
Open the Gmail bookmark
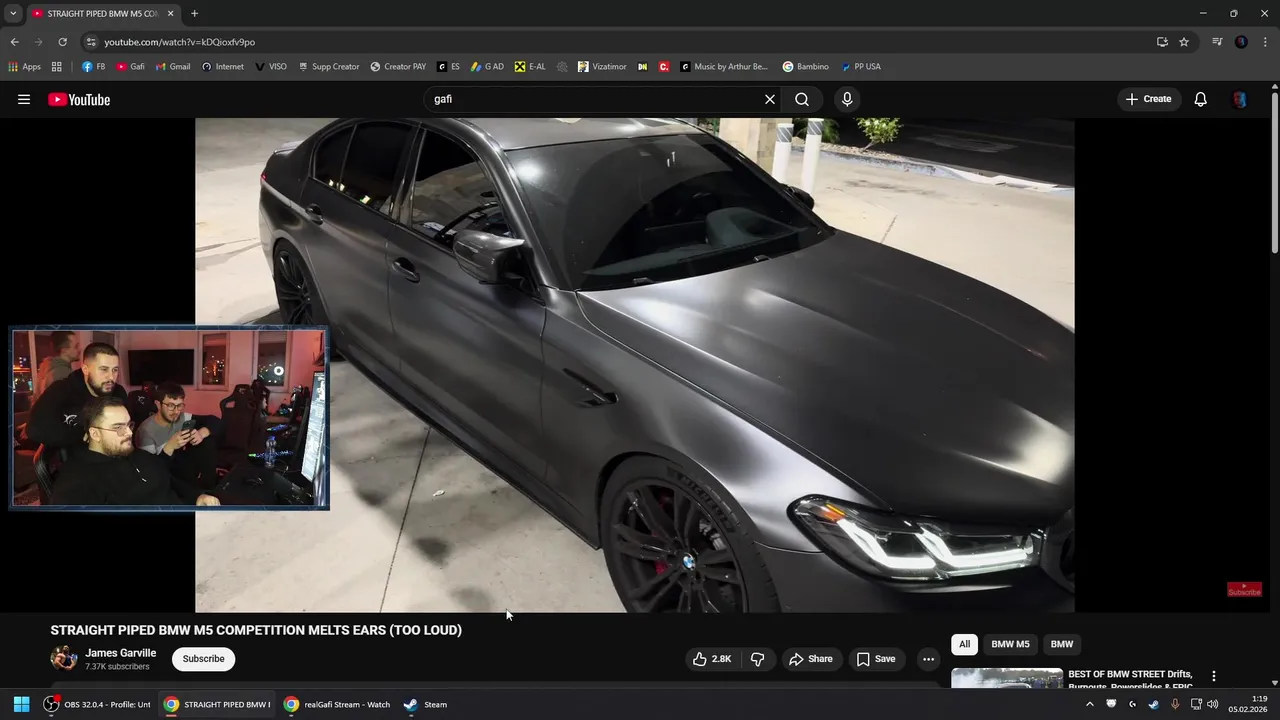[x=173, y=67]
